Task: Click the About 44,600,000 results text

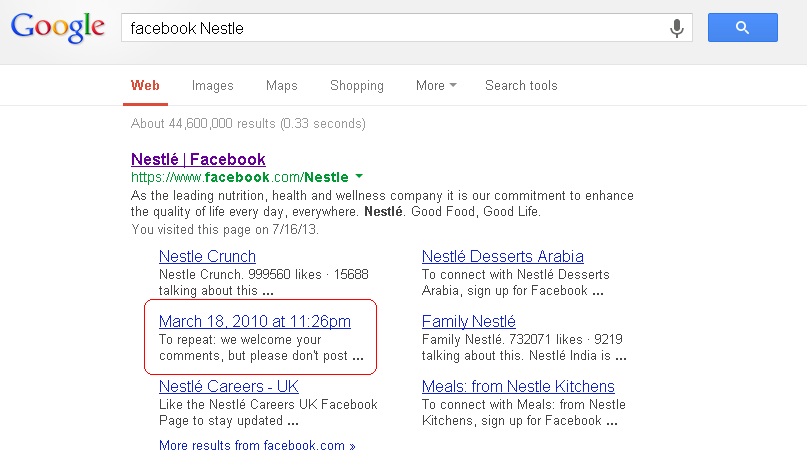Action: click(x=248, y=124)
